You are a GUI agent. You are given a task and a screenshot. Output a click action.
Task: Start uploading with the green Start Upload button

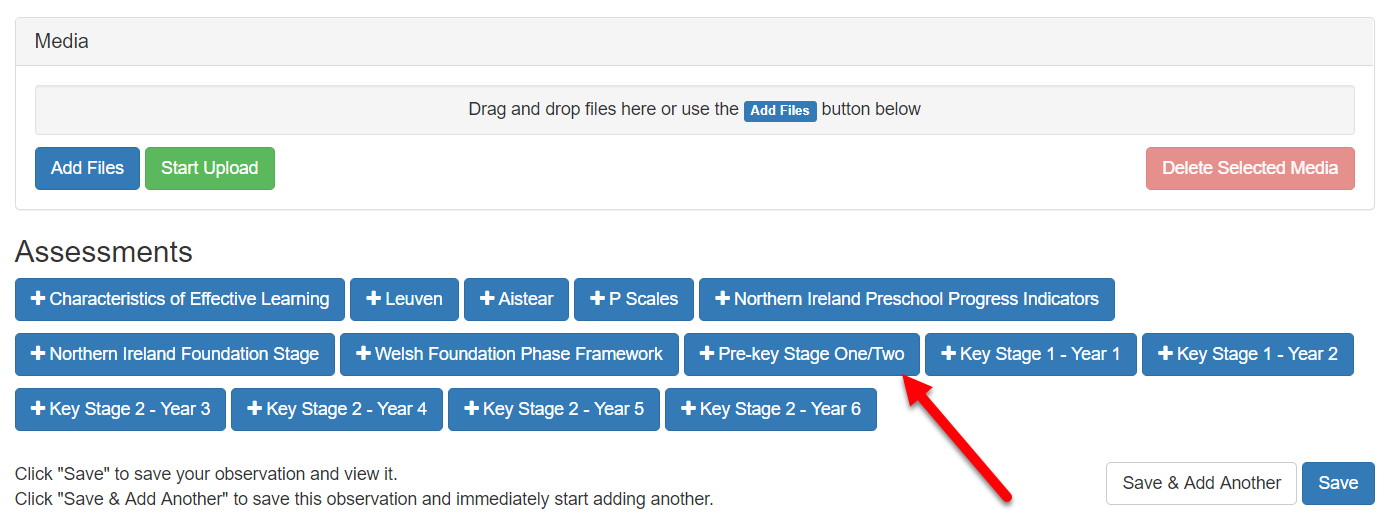click(210, 168)
